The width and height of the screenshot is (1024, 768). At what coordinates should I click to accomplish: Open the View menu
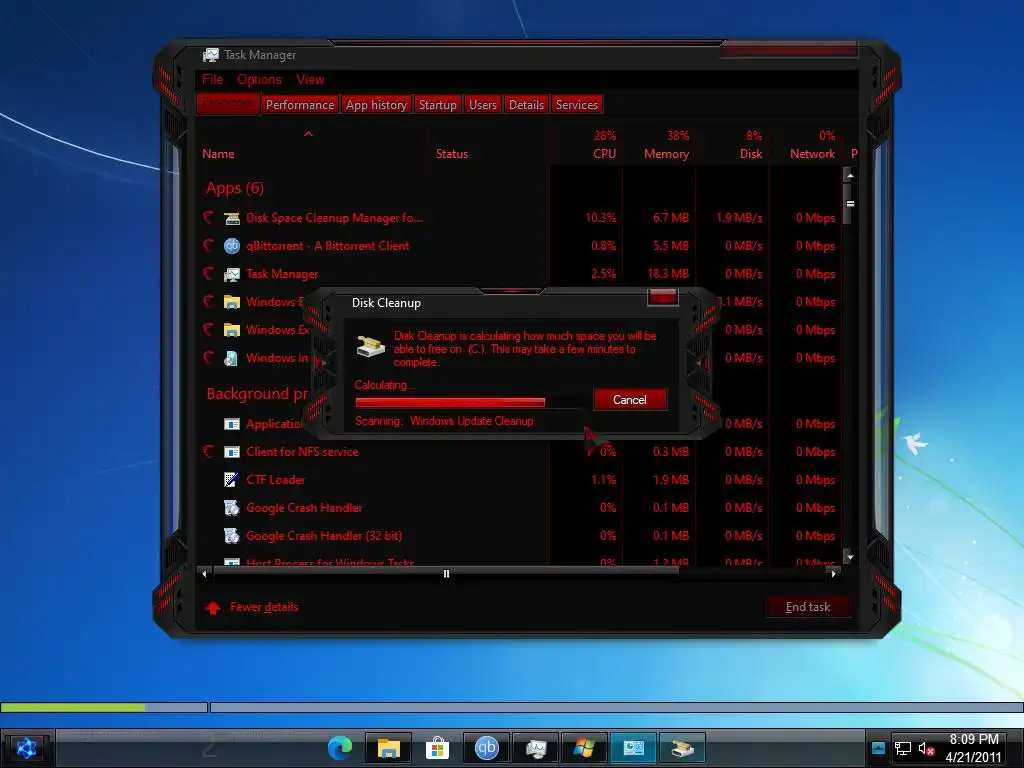tap(310, 79)
